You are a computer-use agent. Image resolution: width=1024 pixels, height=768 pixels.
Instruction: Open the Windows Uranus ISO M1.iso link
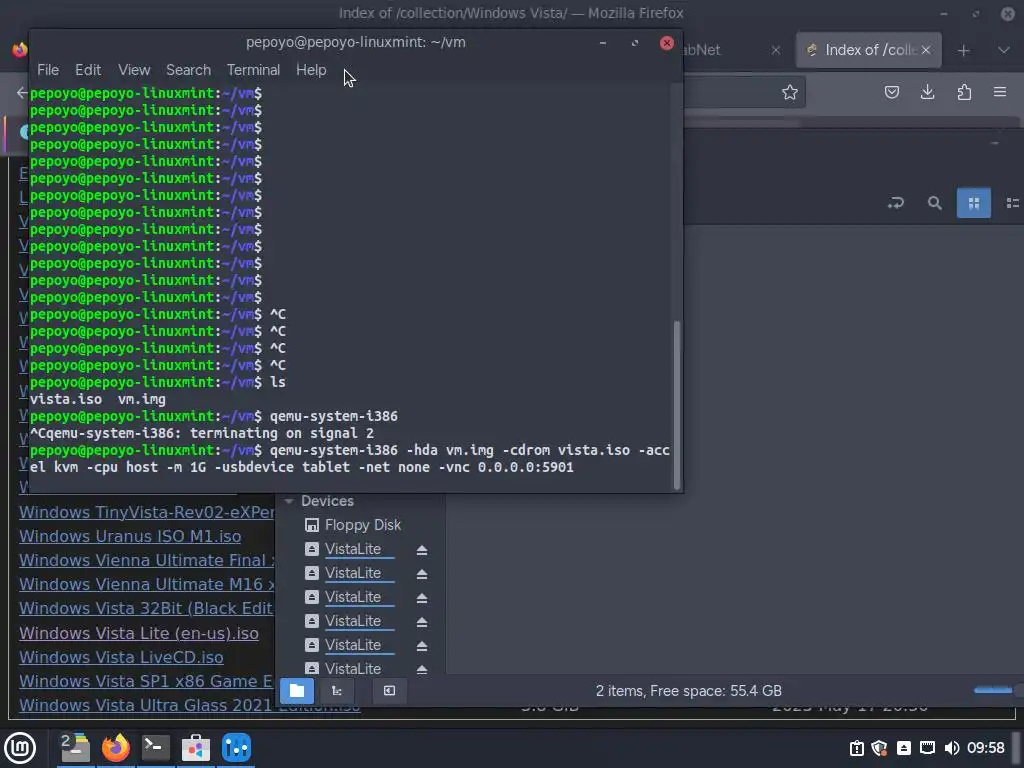click(130, 536)
